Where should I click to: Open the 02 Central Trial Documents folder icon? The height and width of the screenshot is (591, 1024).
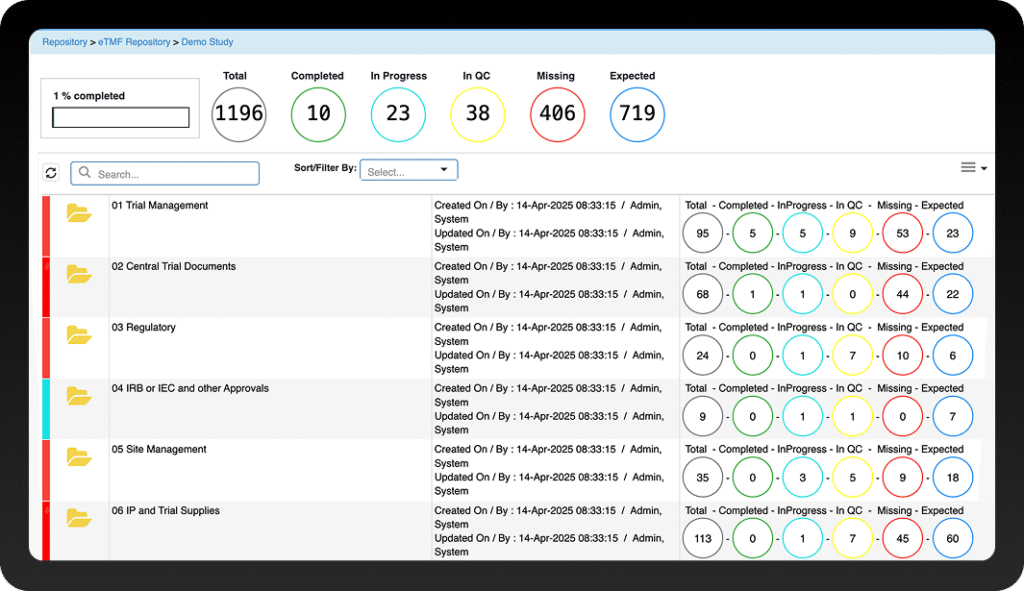pyautogui.click(x=79, y=274)
